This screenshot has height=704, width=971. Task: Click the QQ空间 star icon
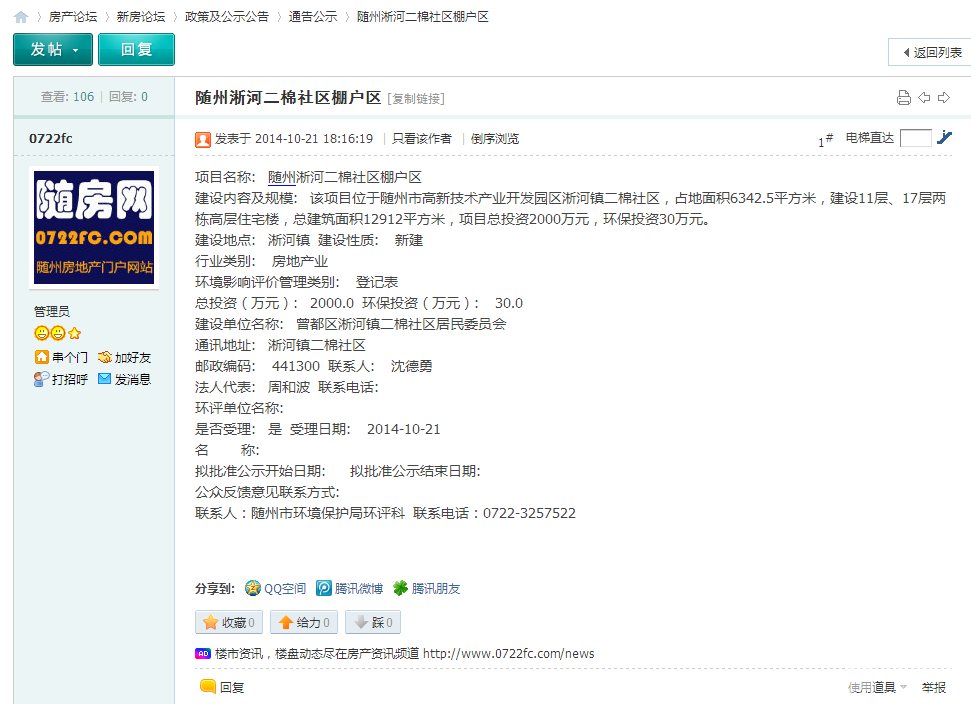pyautogui.click(x=253, y=588)
